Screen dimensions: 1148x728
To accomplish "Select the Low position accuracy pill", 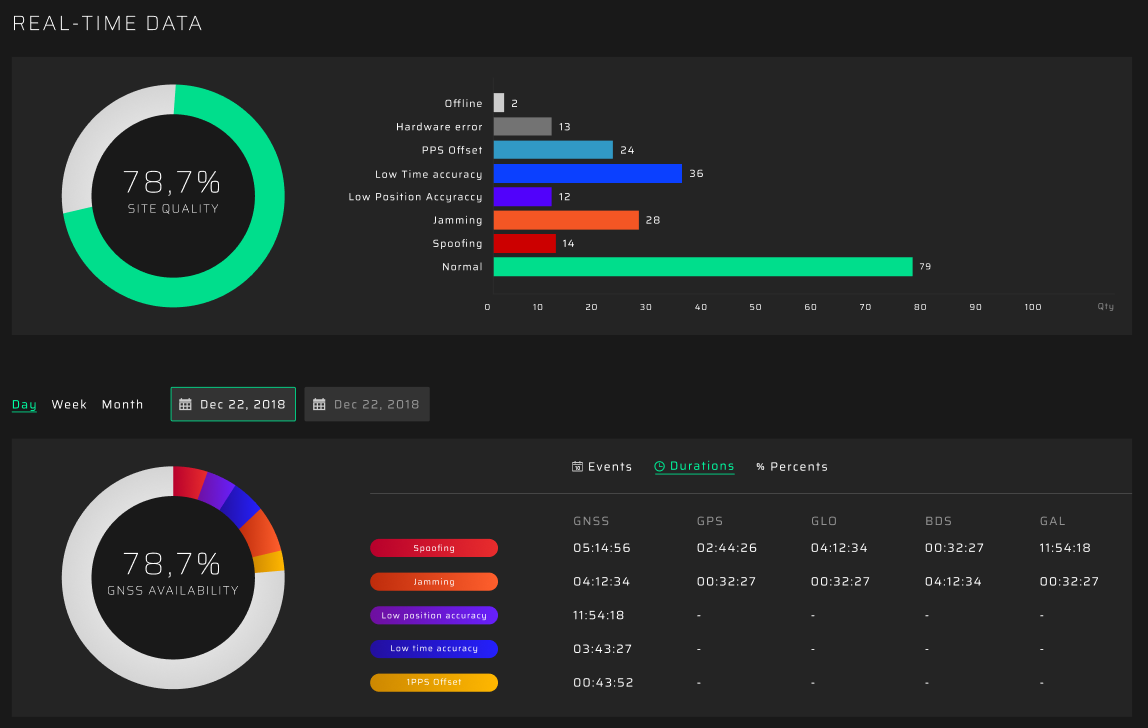I will tap(434, 616).
